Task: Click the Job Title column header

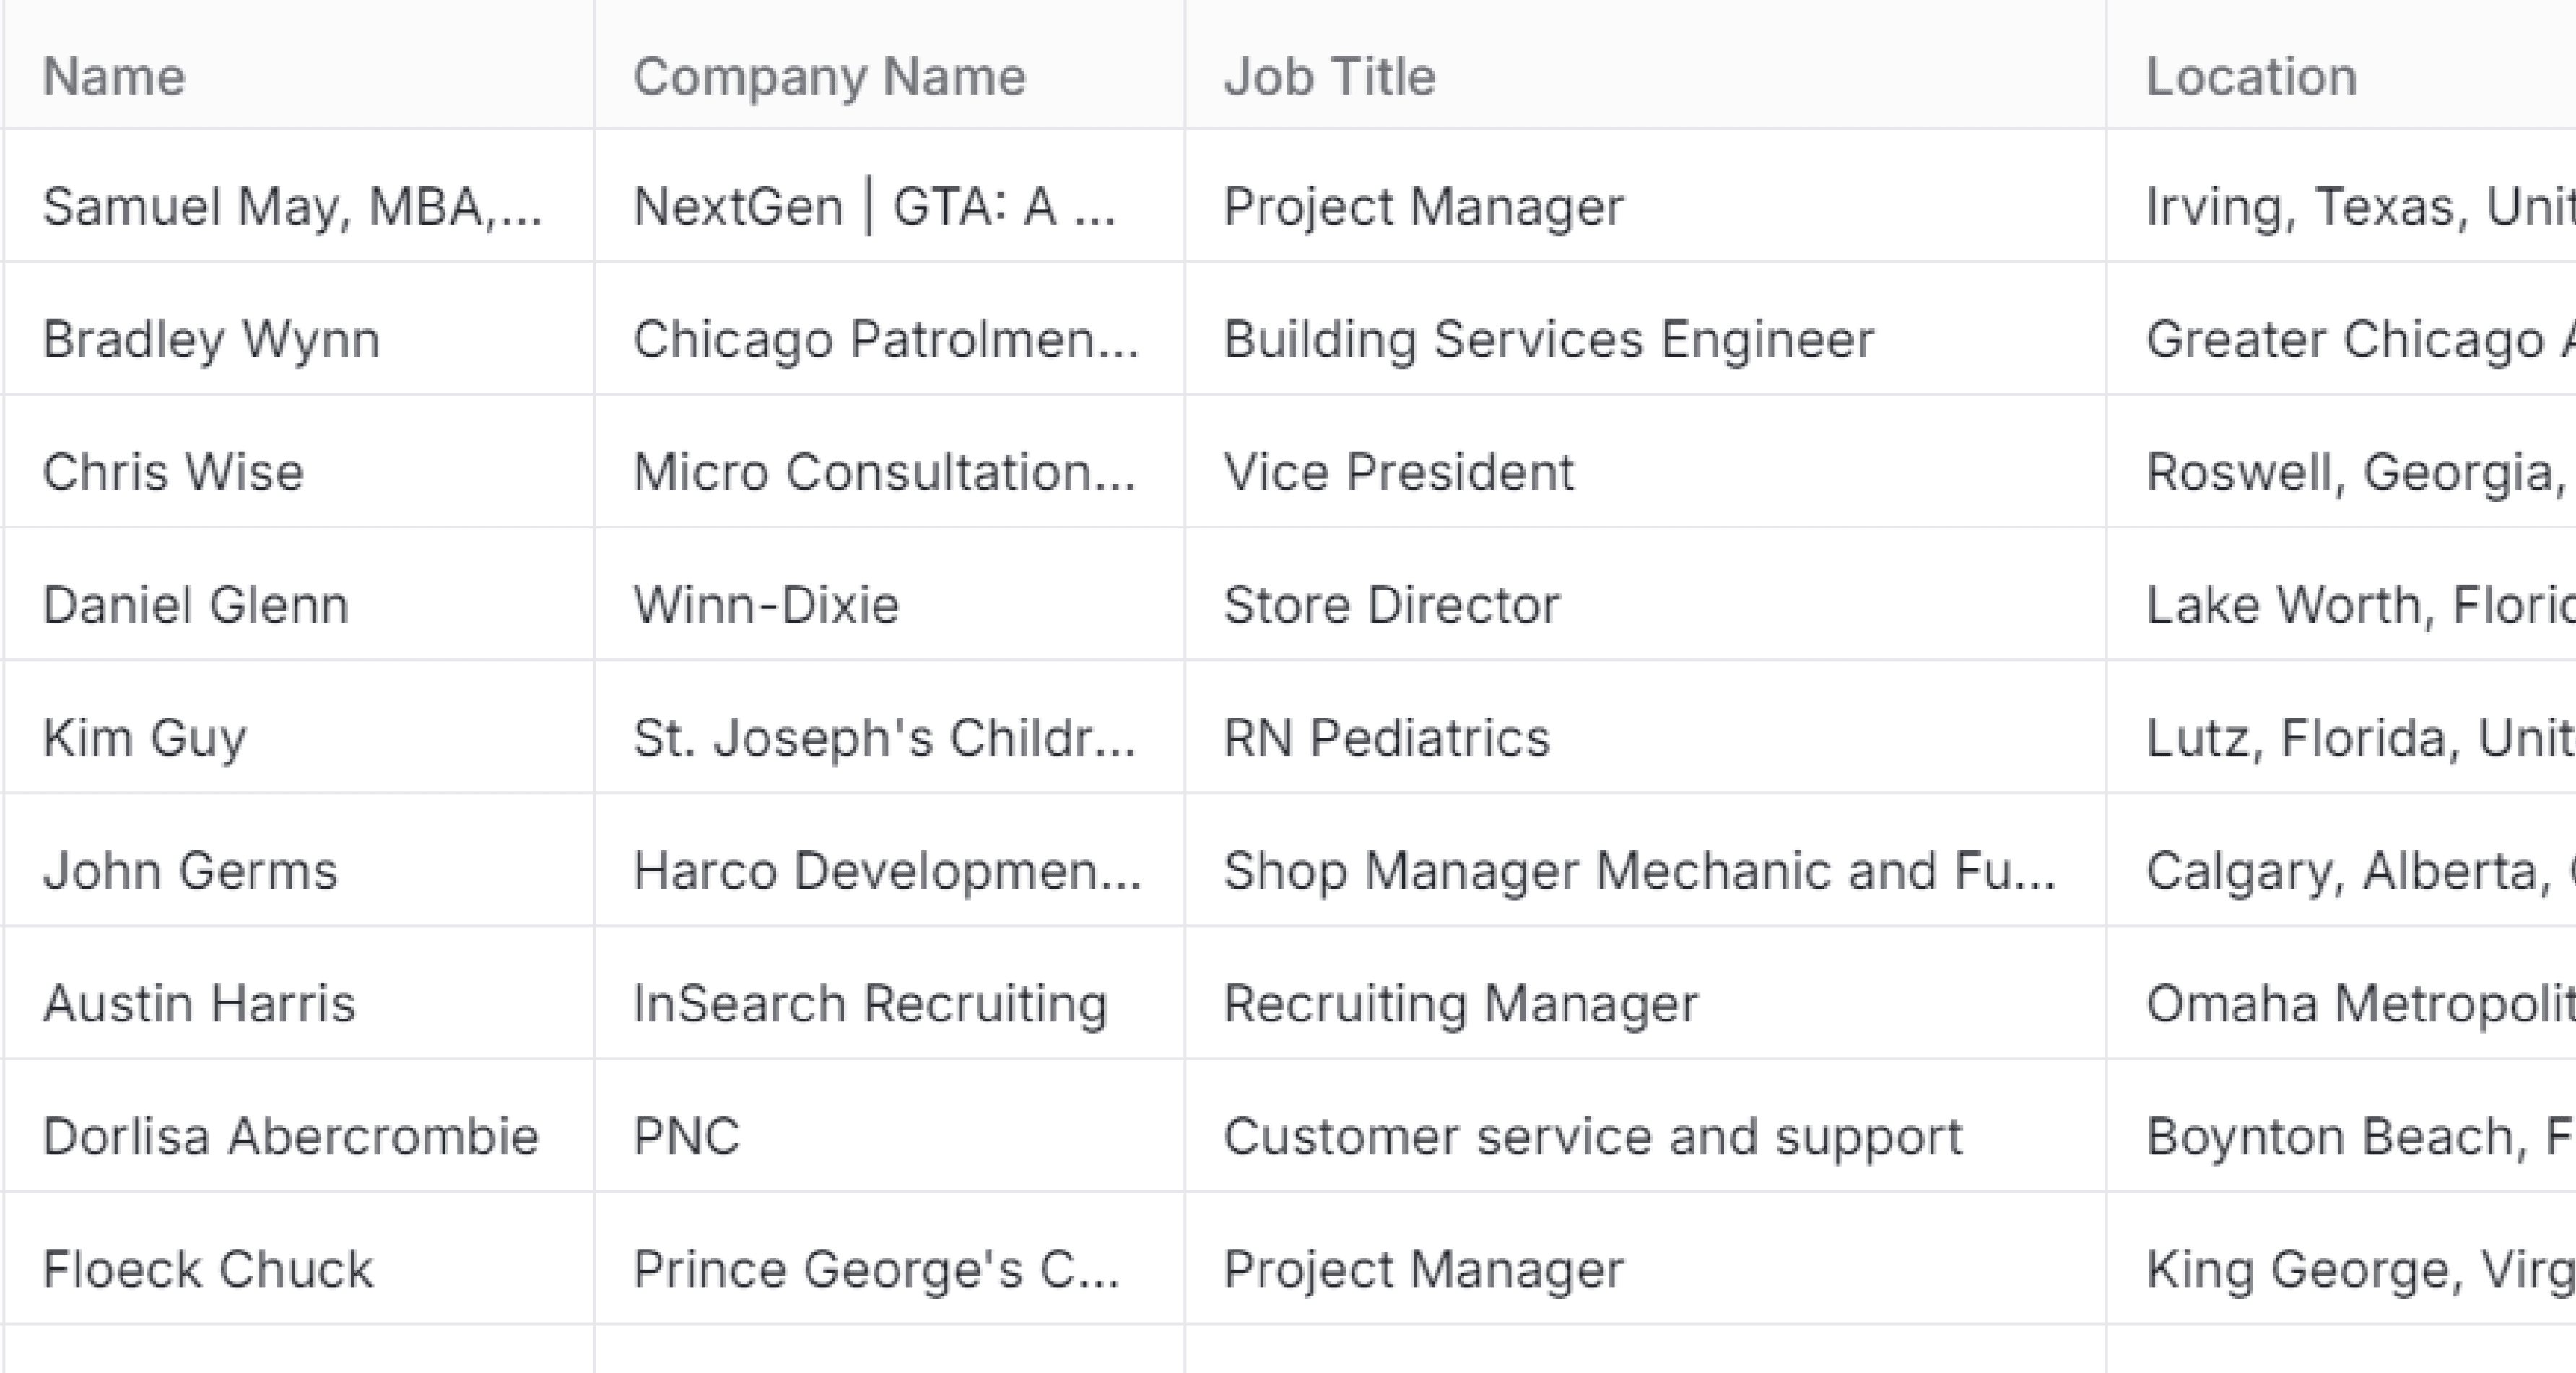Action: pyautogui.click(x=1329, y=77)
